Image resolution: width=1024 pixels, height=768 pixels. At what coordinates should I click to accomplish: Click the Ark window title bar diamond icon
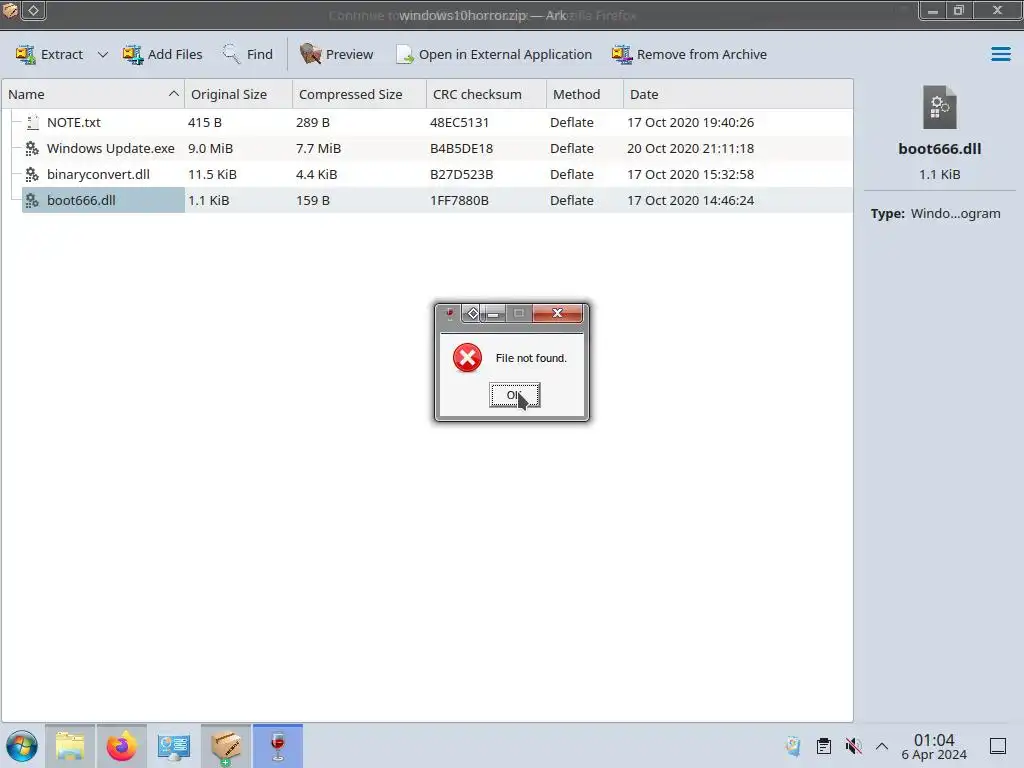click(x=33, y=10)
